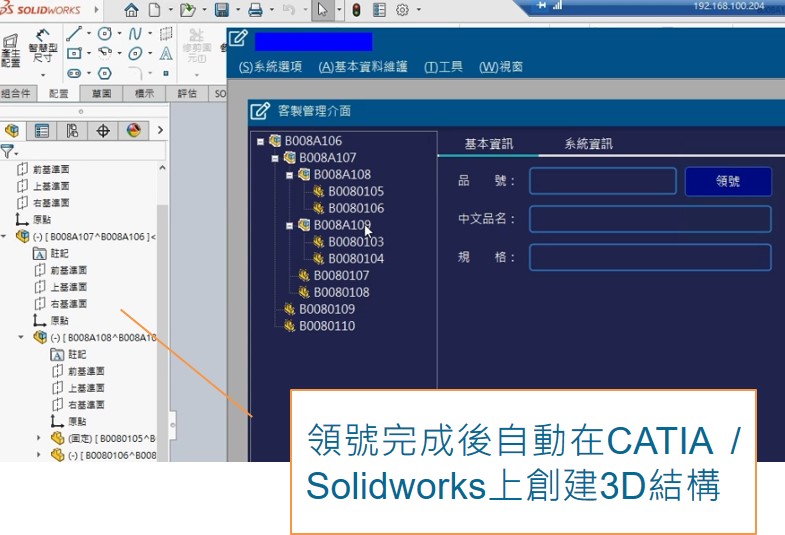Screen dimensions: 785x535
Task: Switch to the 組合件 ribbon tab
Action: [16, 94]
